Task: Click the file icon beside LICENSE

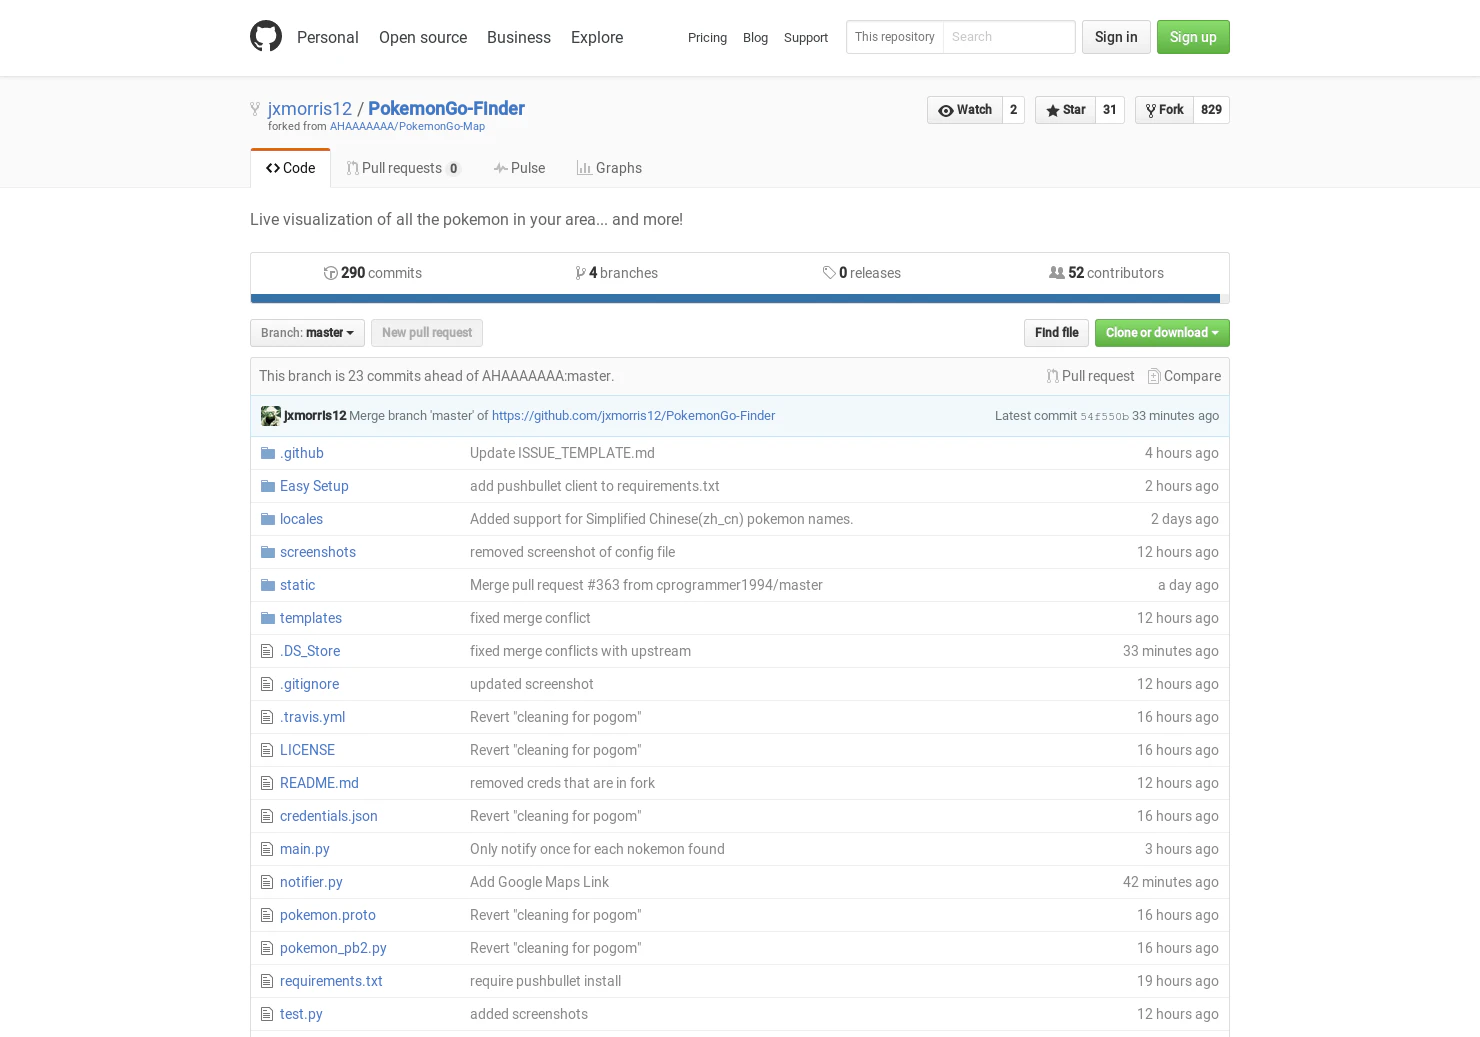Action: [267, 750]
